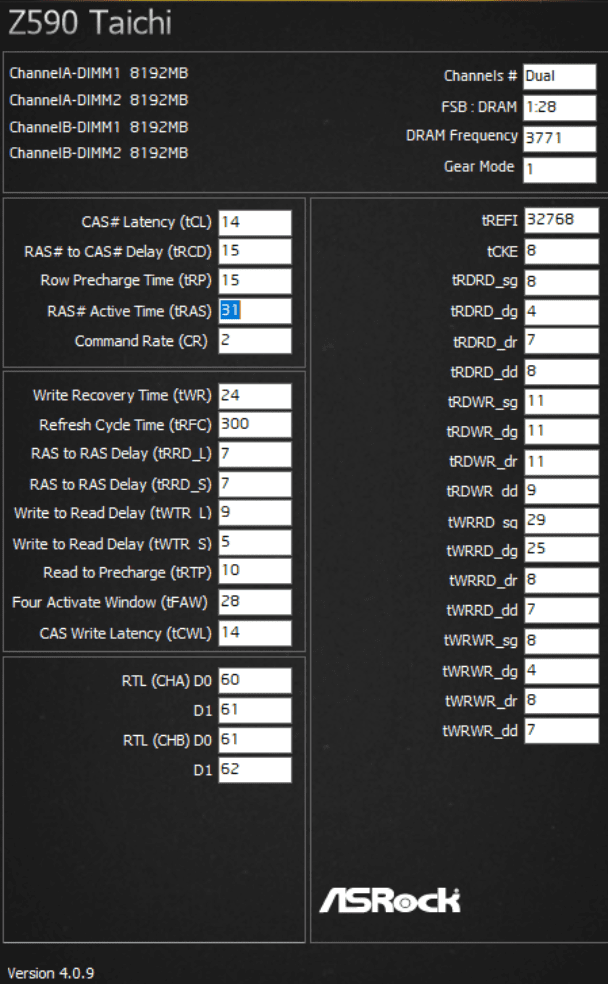Click the Write Recovery Time (tWR) field
This screenshot has height=984, width=608.
pyautogui.click(x=255, y=397)
